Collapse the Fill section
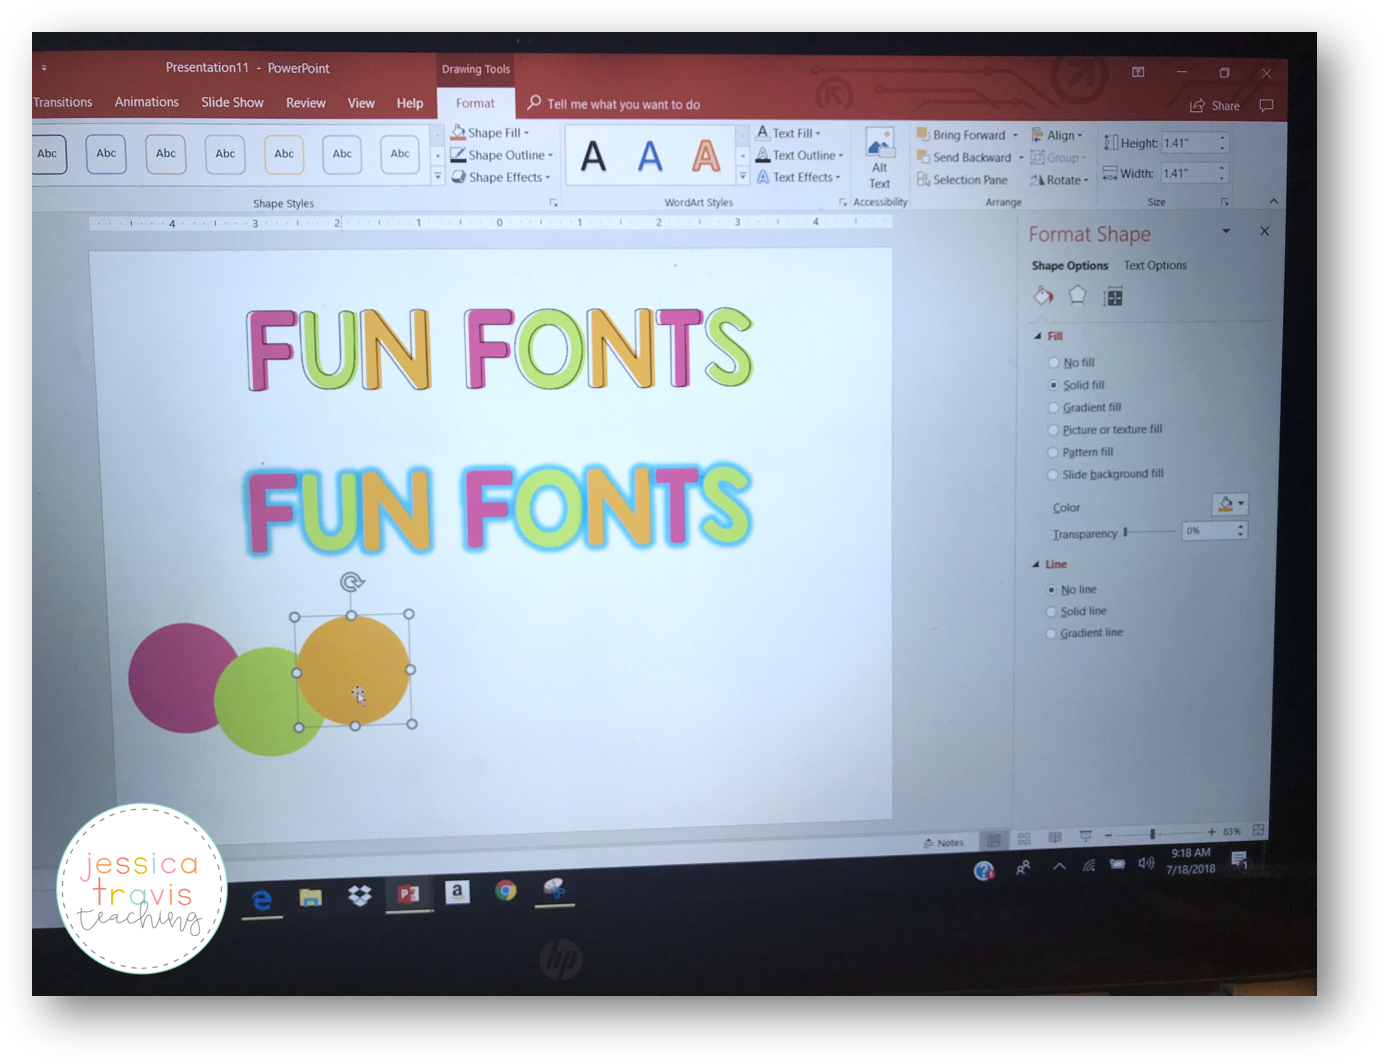 tap(1038, 336)
